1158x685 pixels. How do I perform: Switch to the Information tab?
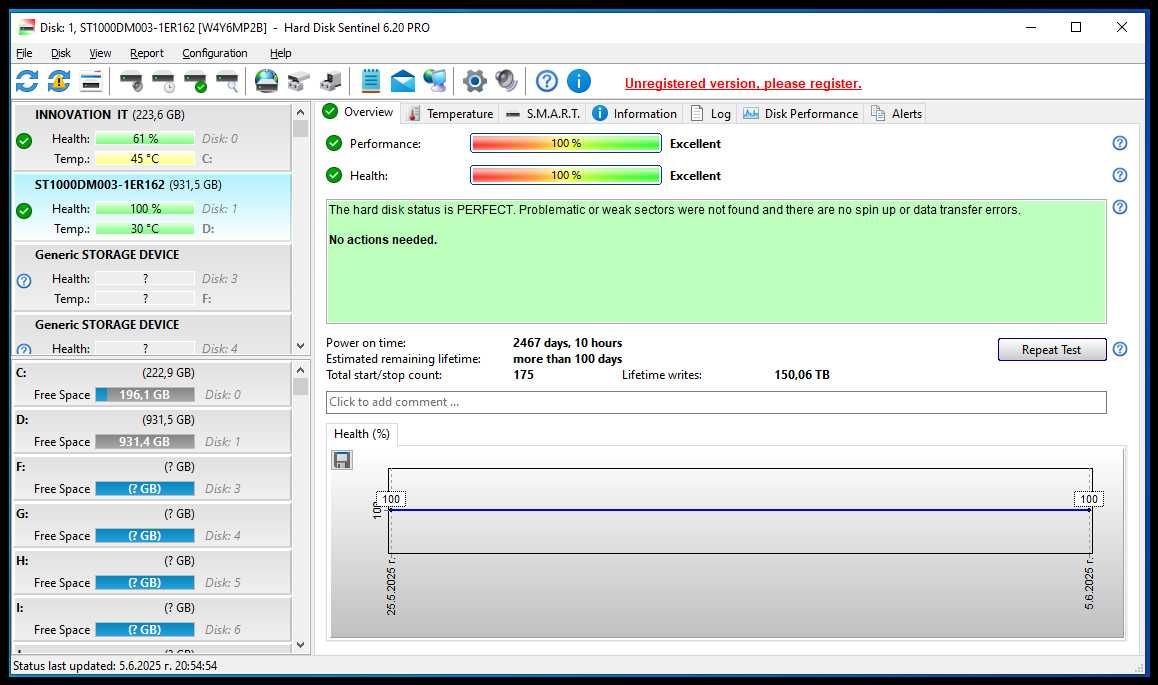click(x=634, y=114)
